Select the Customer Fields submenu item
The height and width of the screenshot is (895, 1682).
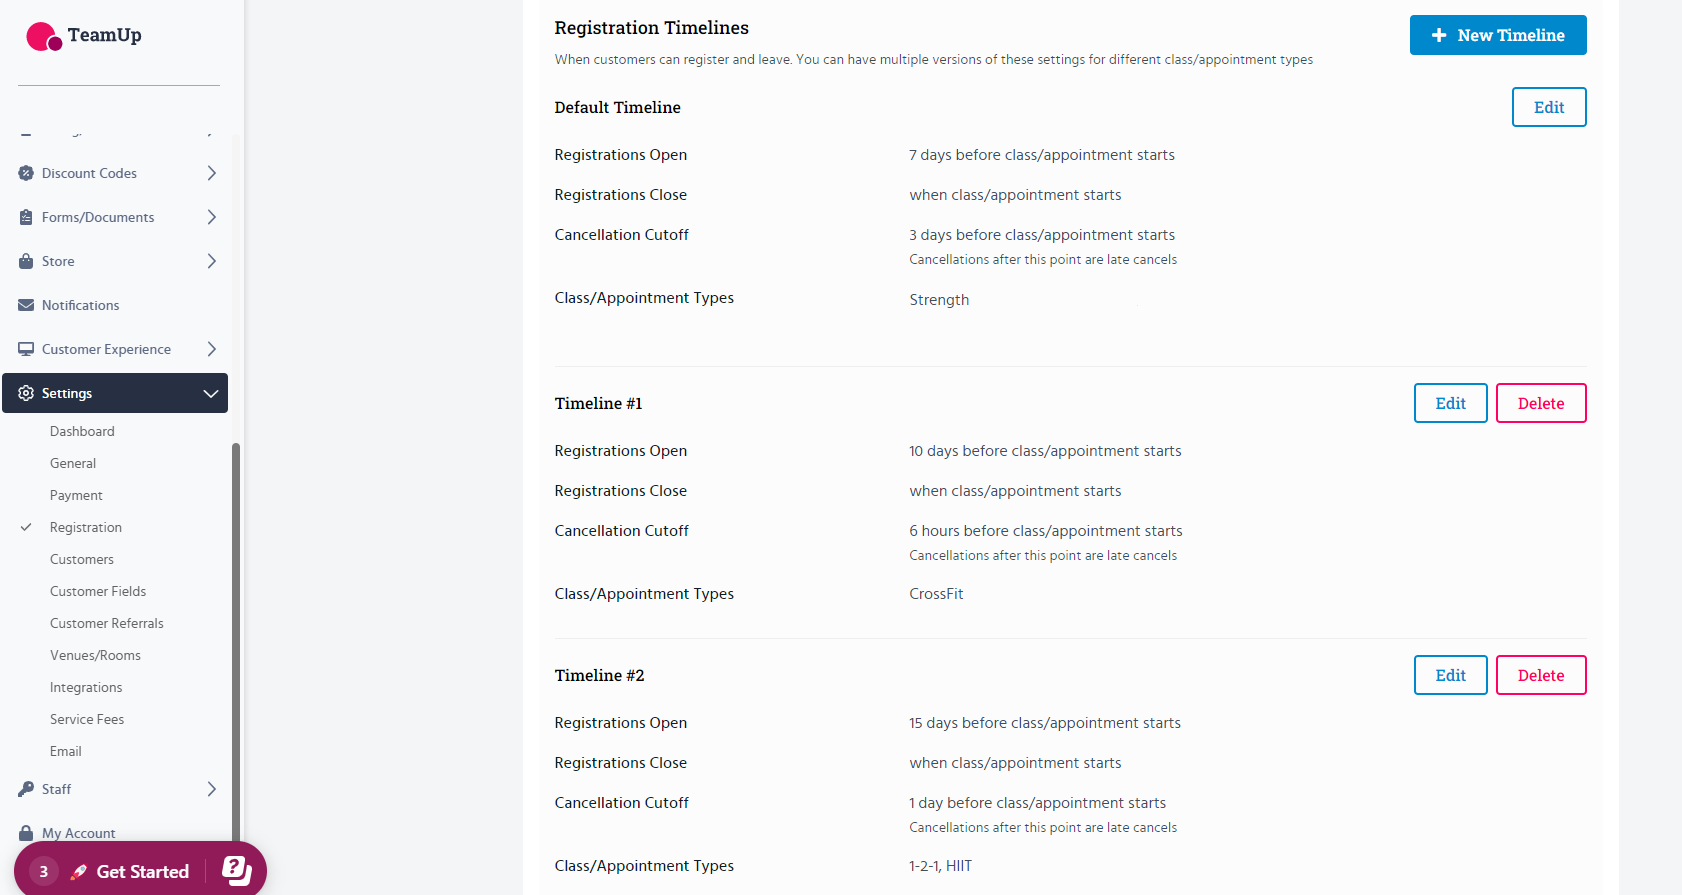tap(98, 591)
